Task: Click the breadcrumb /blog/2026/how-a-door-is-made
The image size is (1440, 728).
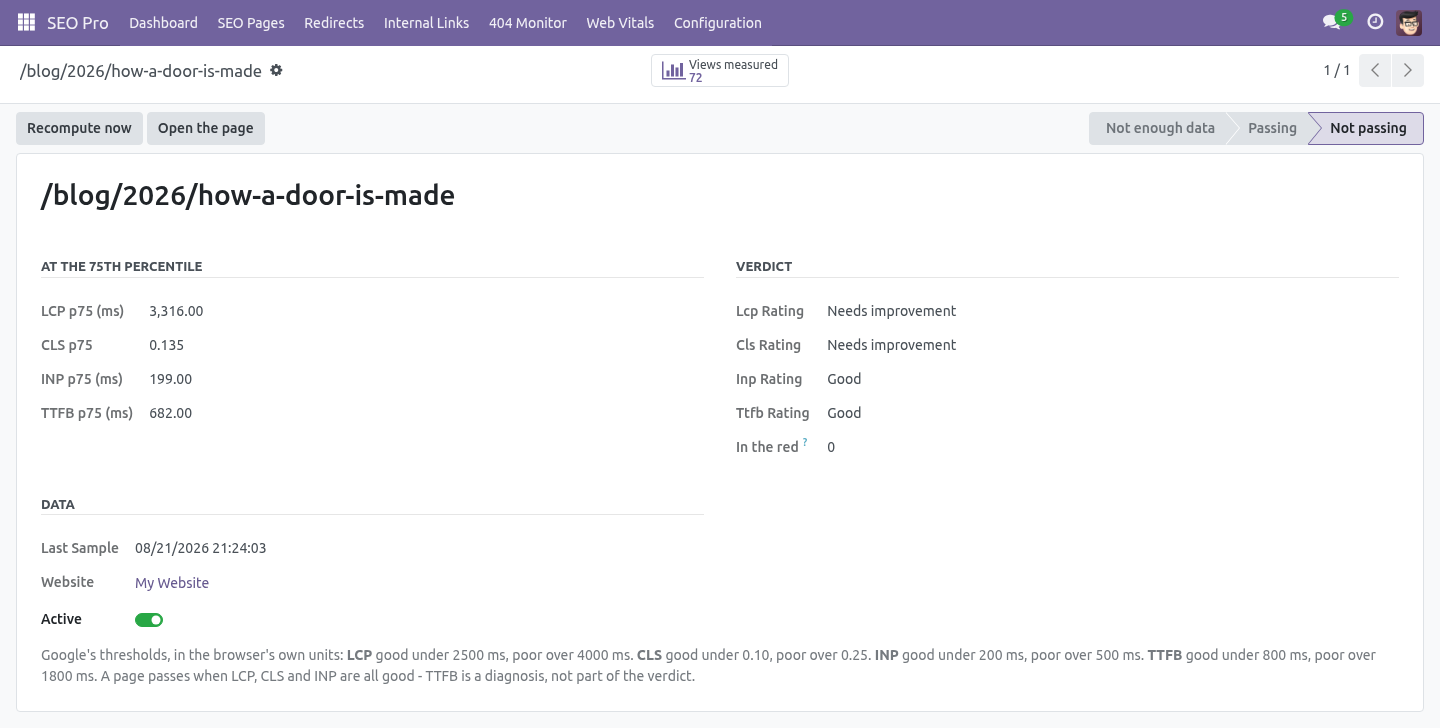Action: point(141,71)
